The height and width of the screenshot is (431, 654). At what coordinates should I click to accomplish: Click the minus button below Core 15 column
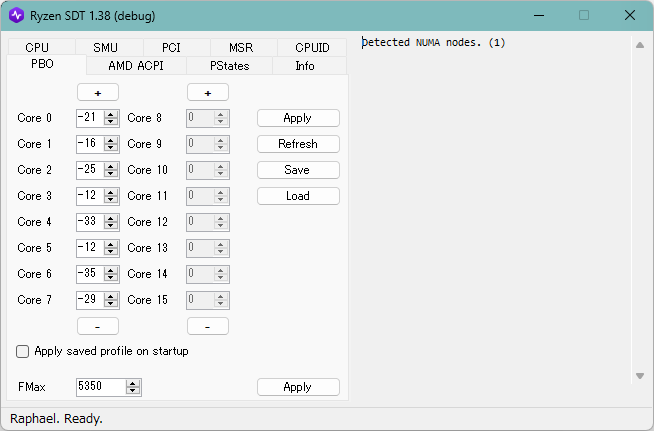point(208,326)
